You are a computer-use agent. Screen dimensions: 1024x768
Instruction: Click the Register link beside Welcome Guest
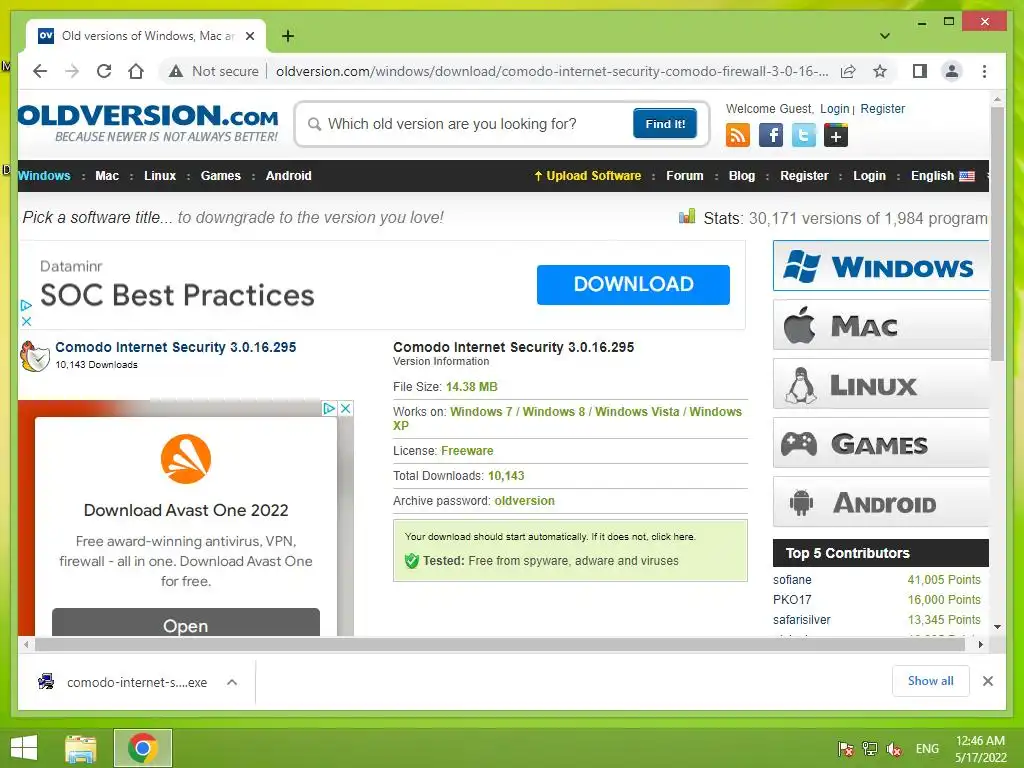[882, 109]
